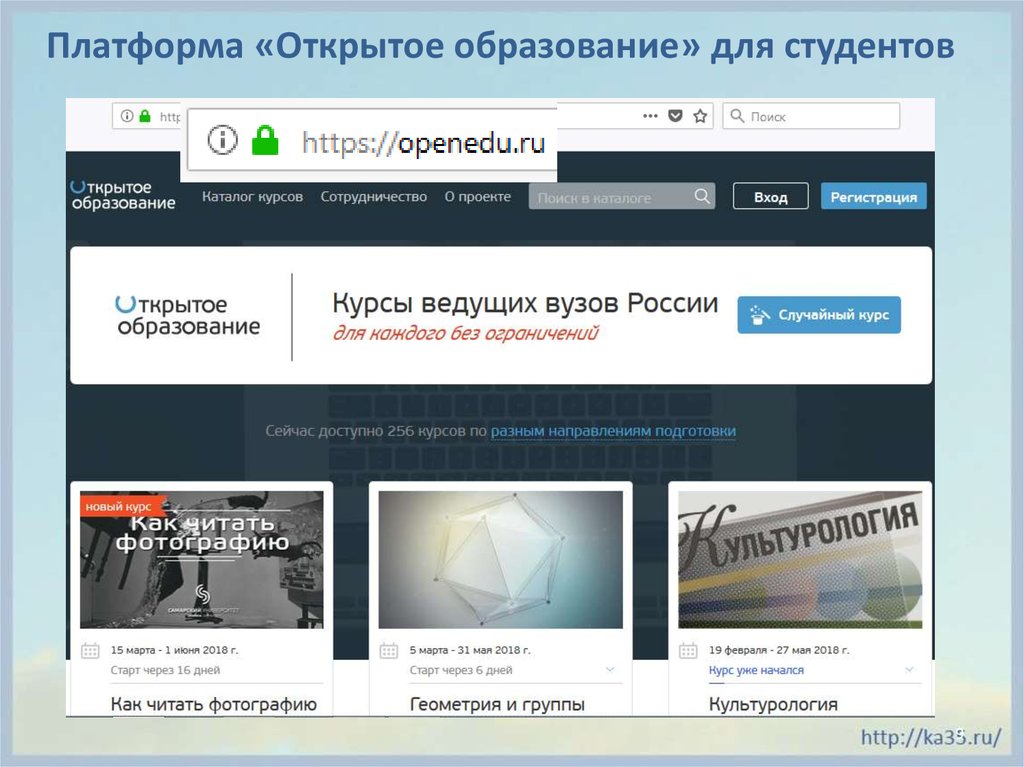
Task: Follow the разным направлениям подготовки link
Action: [613, 431]
